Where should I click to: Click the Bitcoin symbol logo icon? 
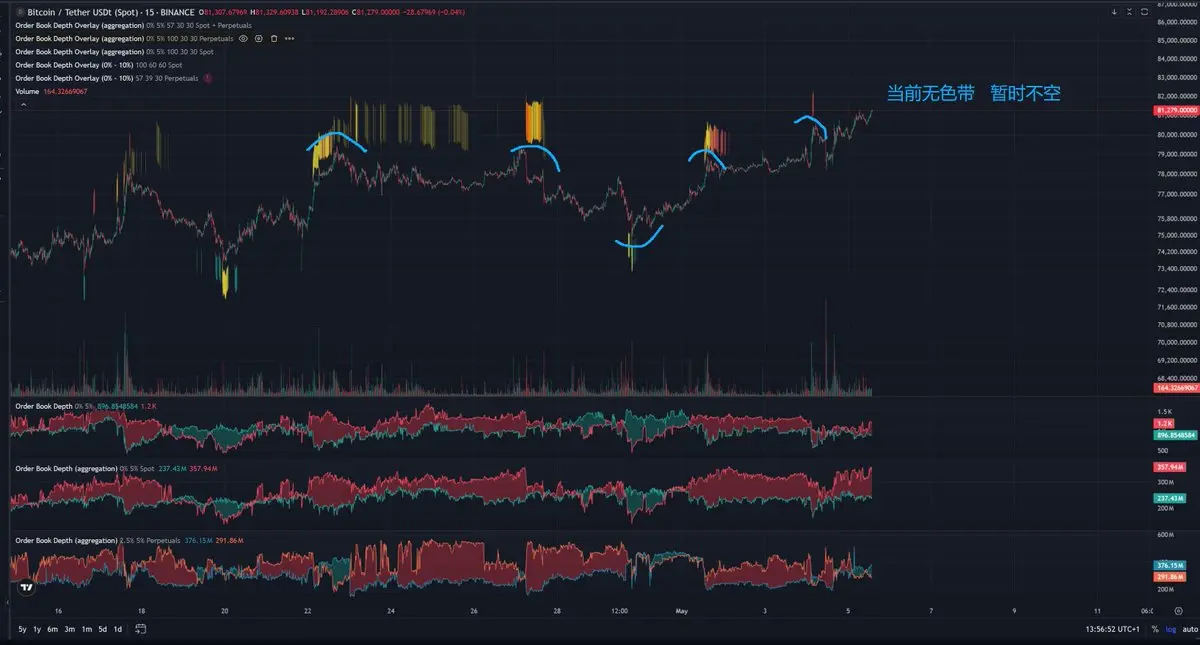point(20,12)
